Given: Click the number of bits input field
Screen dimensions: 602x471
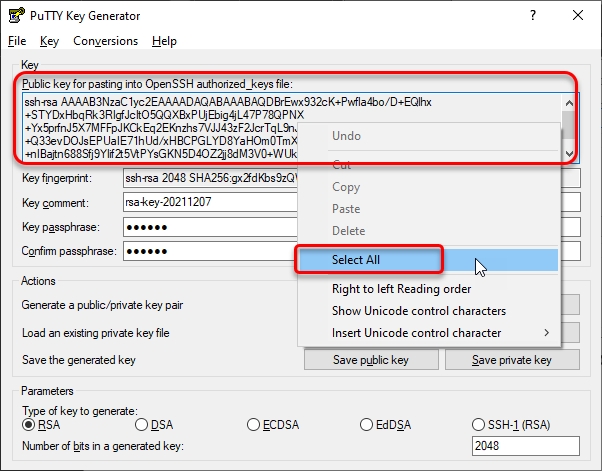Looking at the screenshot, I should [525, 446].
